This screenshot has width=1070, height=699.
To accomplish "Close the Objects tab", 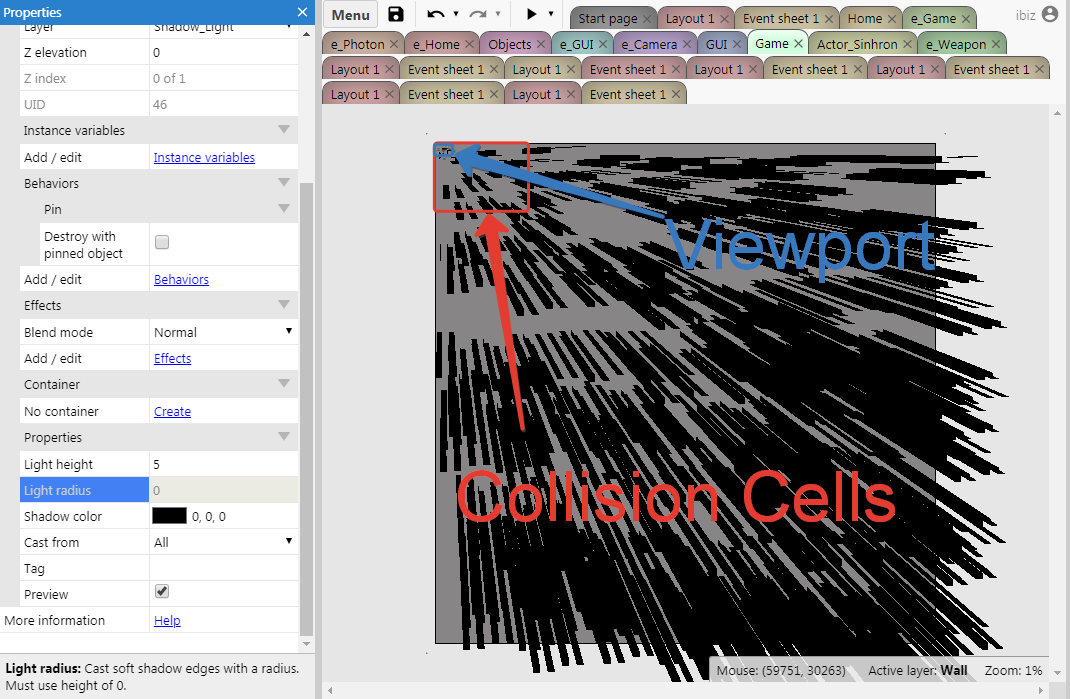I will pyautogui.click(x=540, y=44).
